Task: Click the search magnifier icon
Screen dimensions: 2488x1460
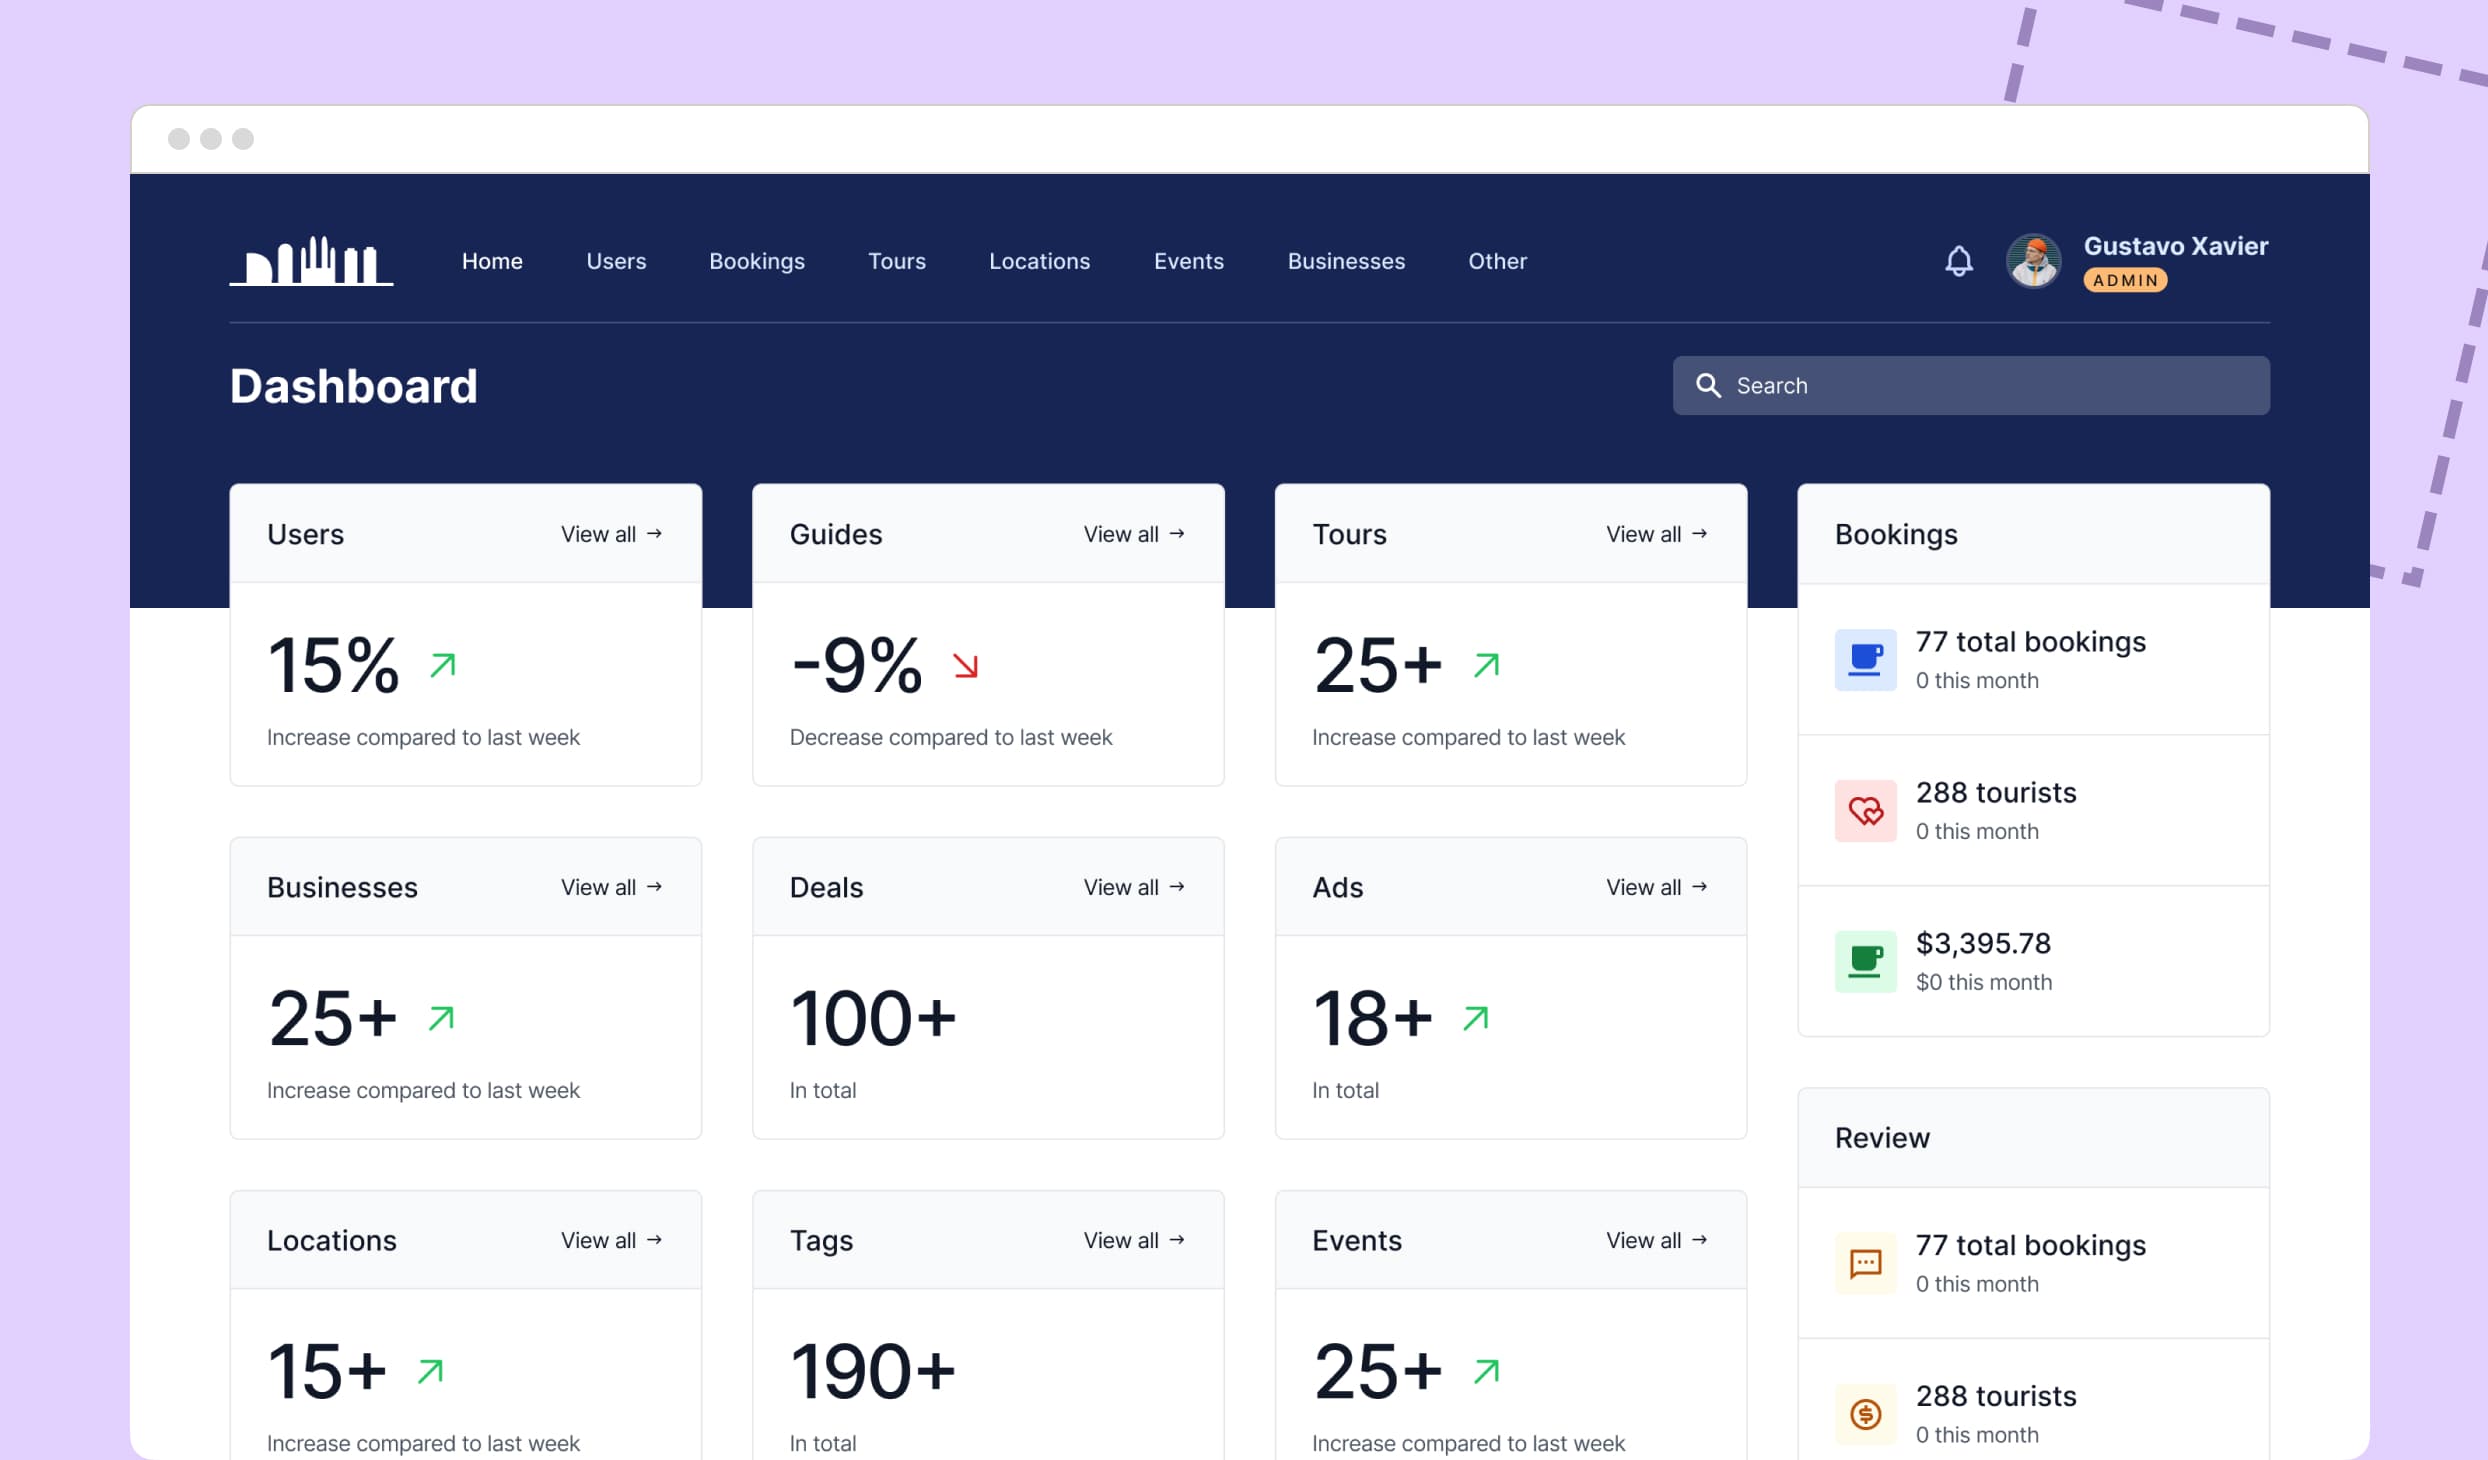Action: click(1708, 386)
